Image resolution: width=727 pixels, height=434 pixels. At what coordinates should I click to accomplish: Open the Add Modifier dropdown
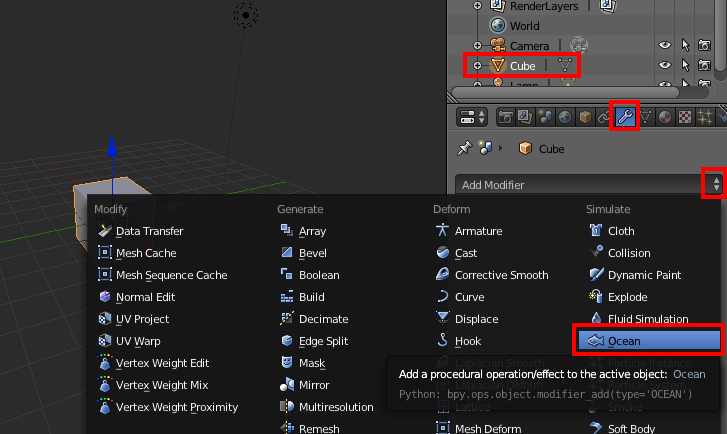589,185
